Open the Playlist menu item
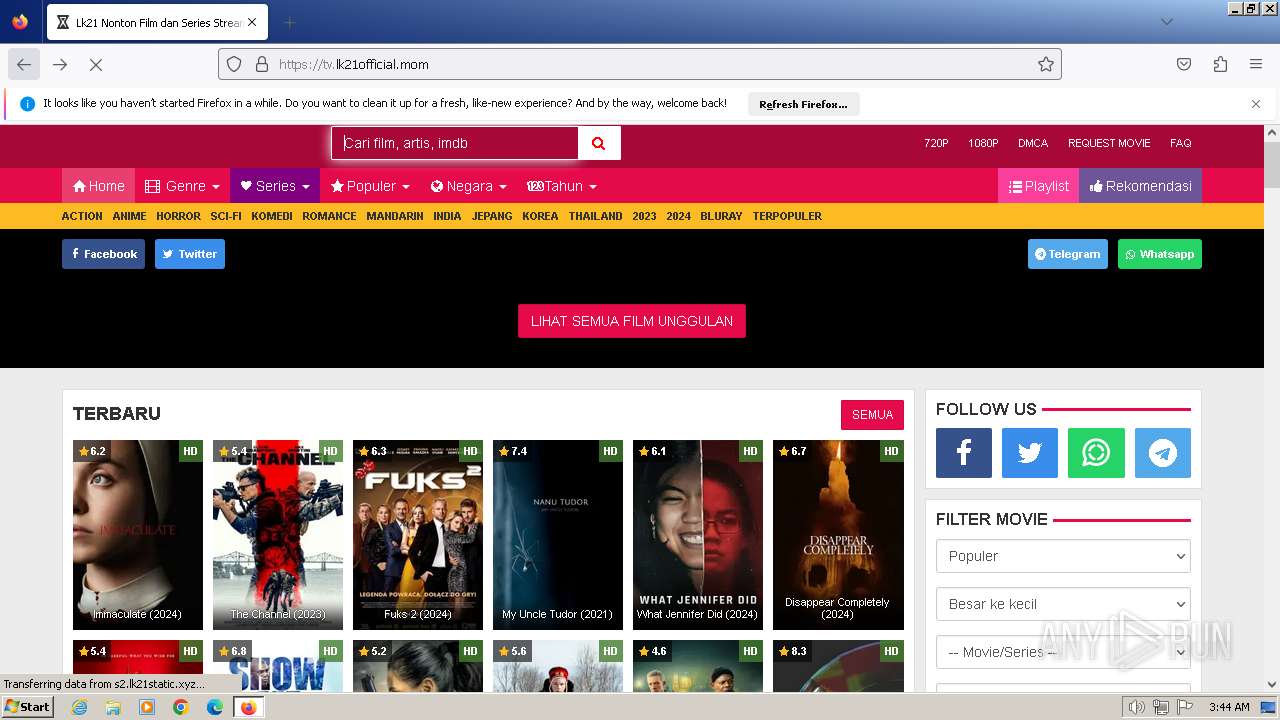The height and width of the screenshot is (720, 1280). click(x=1038, y=186)
